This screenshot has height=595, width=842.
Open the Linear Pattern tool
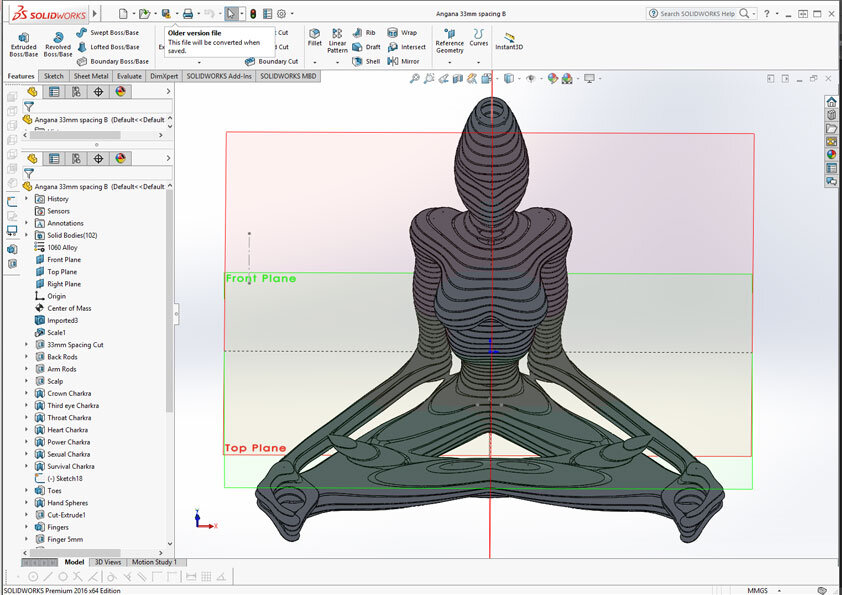click(x=337, y=41)
